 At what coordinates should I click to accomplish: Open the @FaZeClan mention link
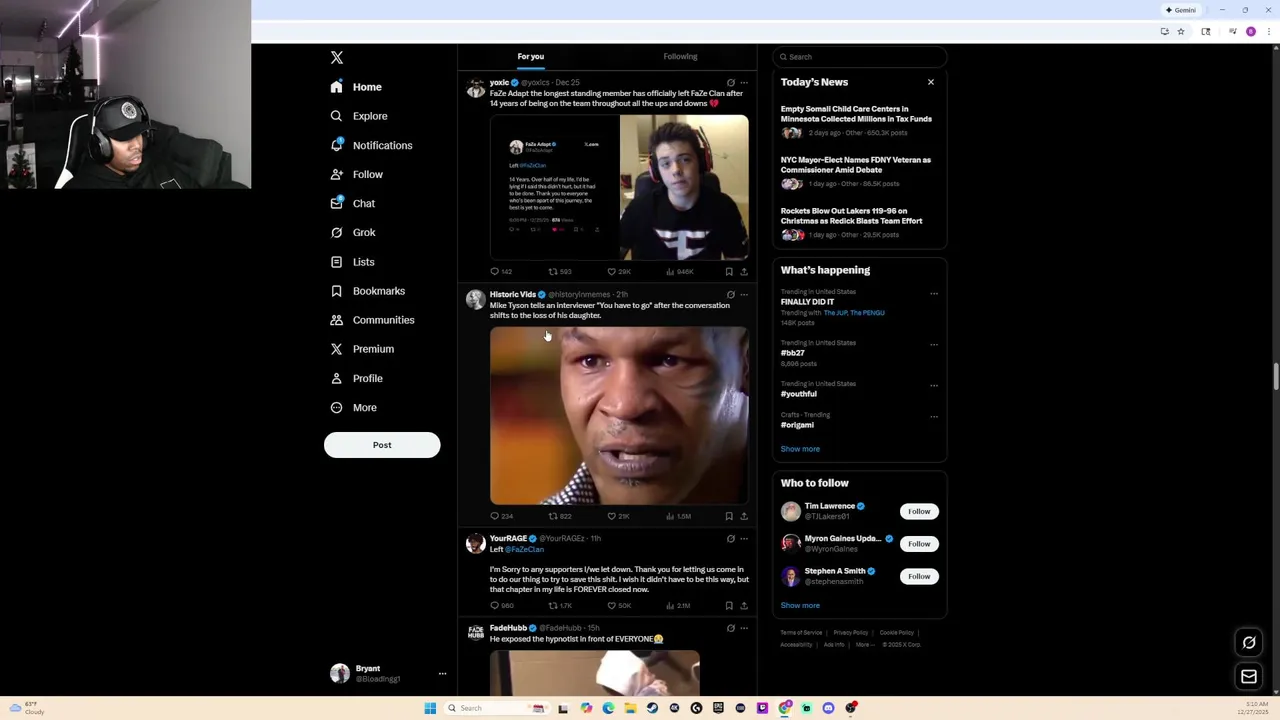524,549
